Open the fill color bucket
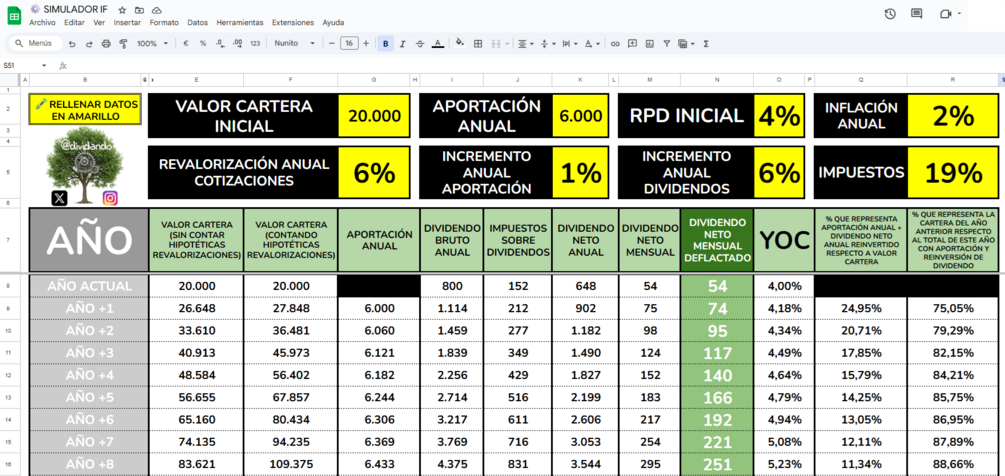Image resolution: width=1005 pixels, height=476 pixels. point(460,44)
